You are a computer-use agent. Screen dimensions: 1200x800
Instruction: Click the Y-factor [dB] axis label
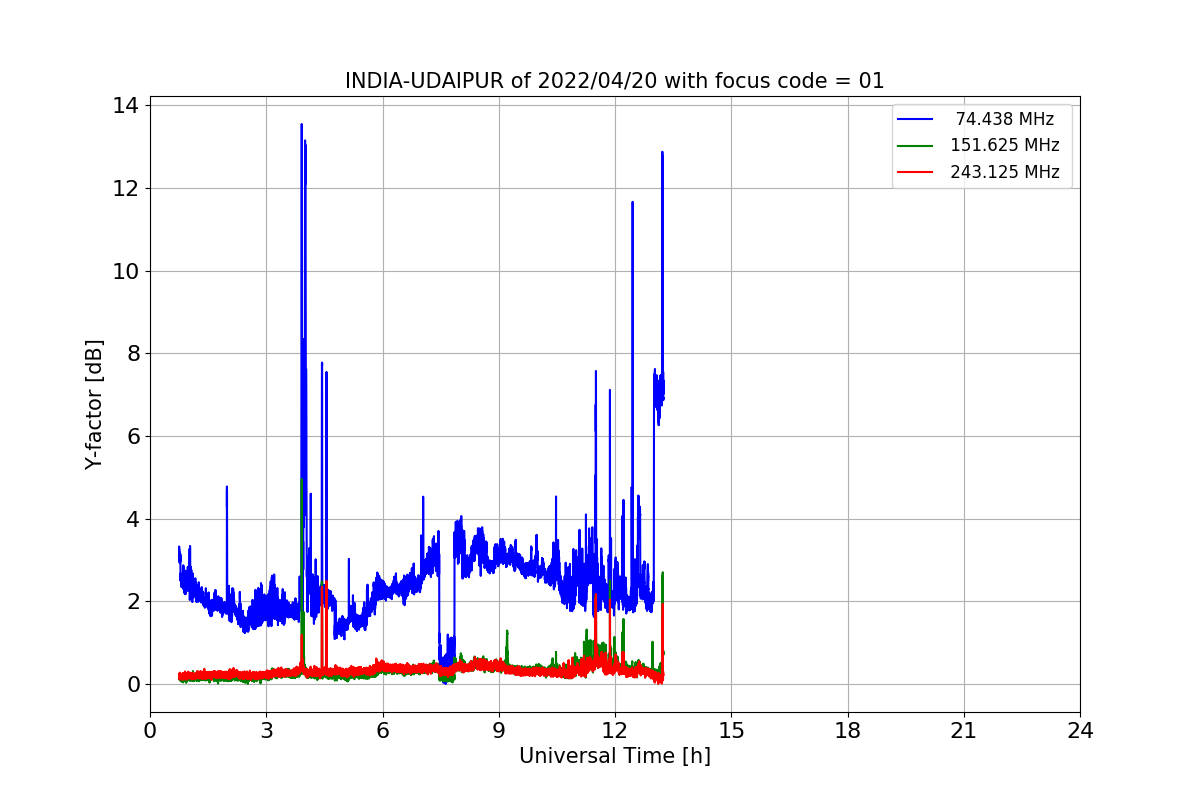click(94, 404)
